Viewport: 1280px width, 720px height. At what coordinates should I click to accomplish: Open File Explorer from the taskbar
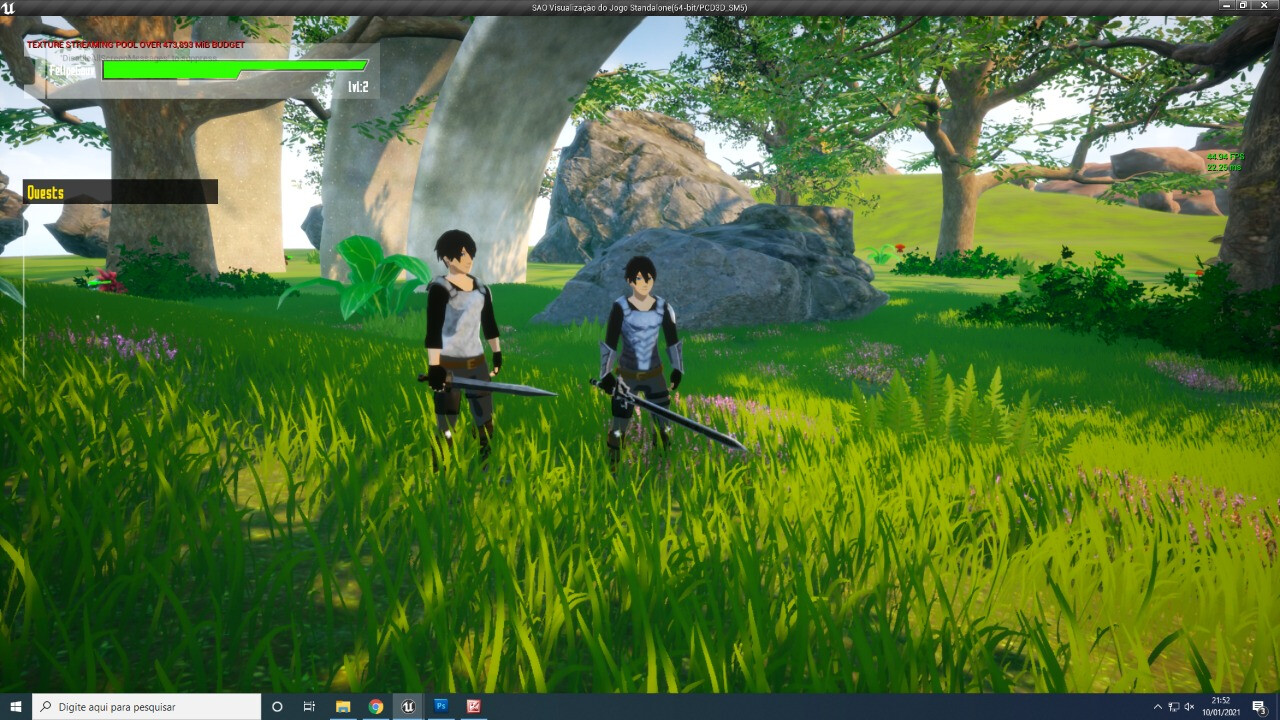tap(342, 707)
